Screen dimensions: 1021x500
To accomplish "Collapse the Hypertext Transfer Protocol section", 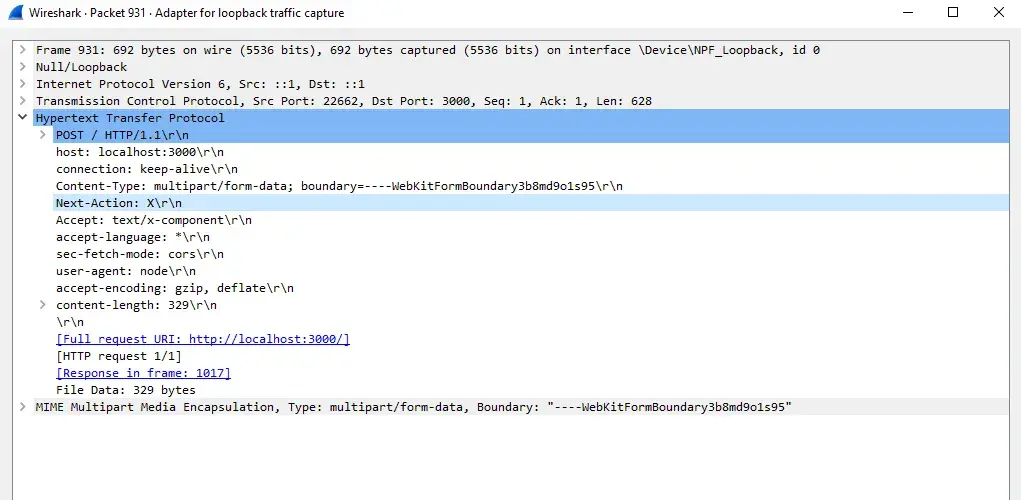I will click(x=22, y=118).
